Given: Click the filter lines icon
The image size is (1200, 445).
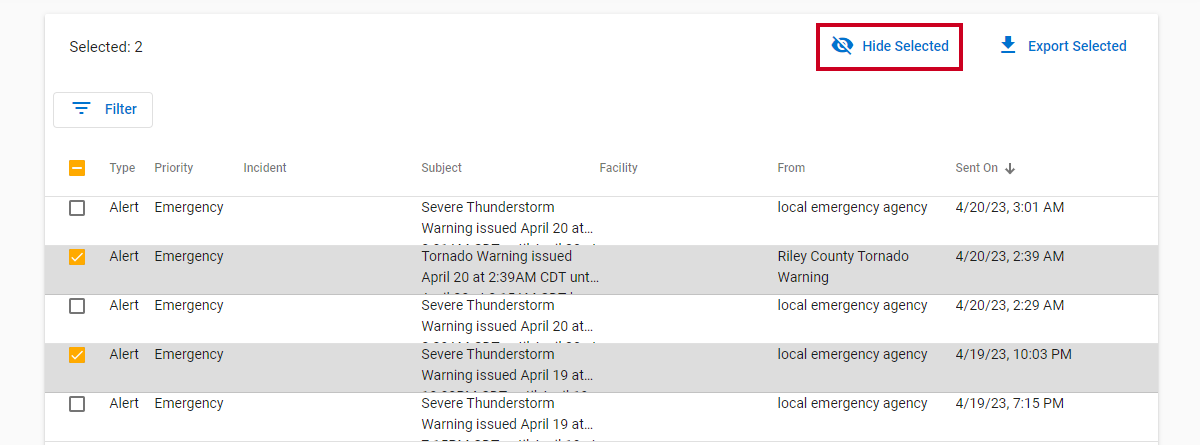Looking at the screenshot, I should [81, 109].
